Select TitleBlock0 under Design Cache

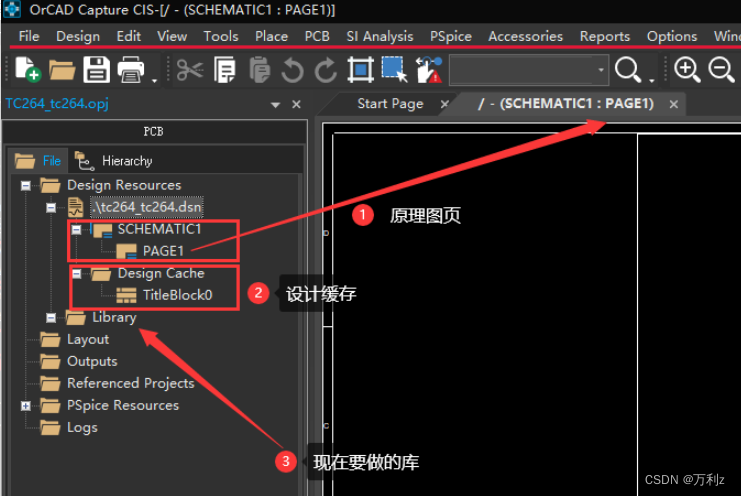[177, 295]
